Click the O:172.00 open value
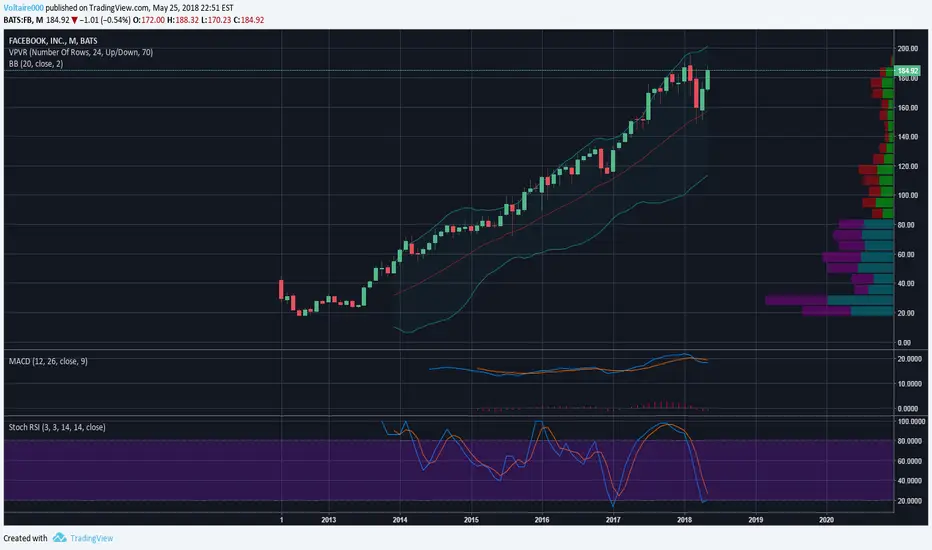 pyautogui.click(x=148, y=20)
